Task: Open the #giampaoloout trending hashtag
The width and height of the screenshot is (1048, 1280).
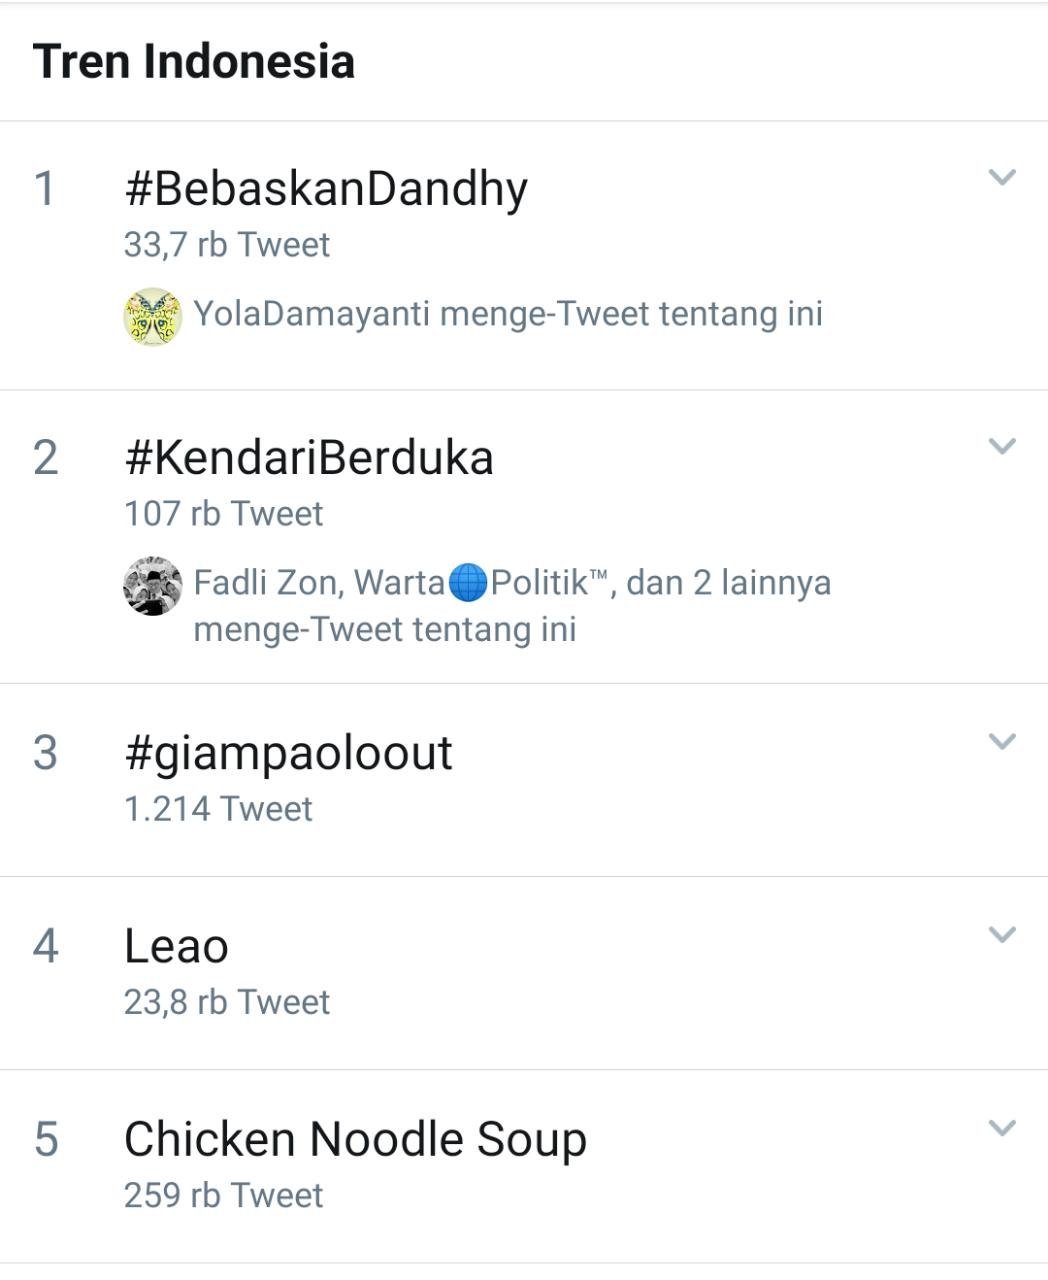Action: pos(288,753)
